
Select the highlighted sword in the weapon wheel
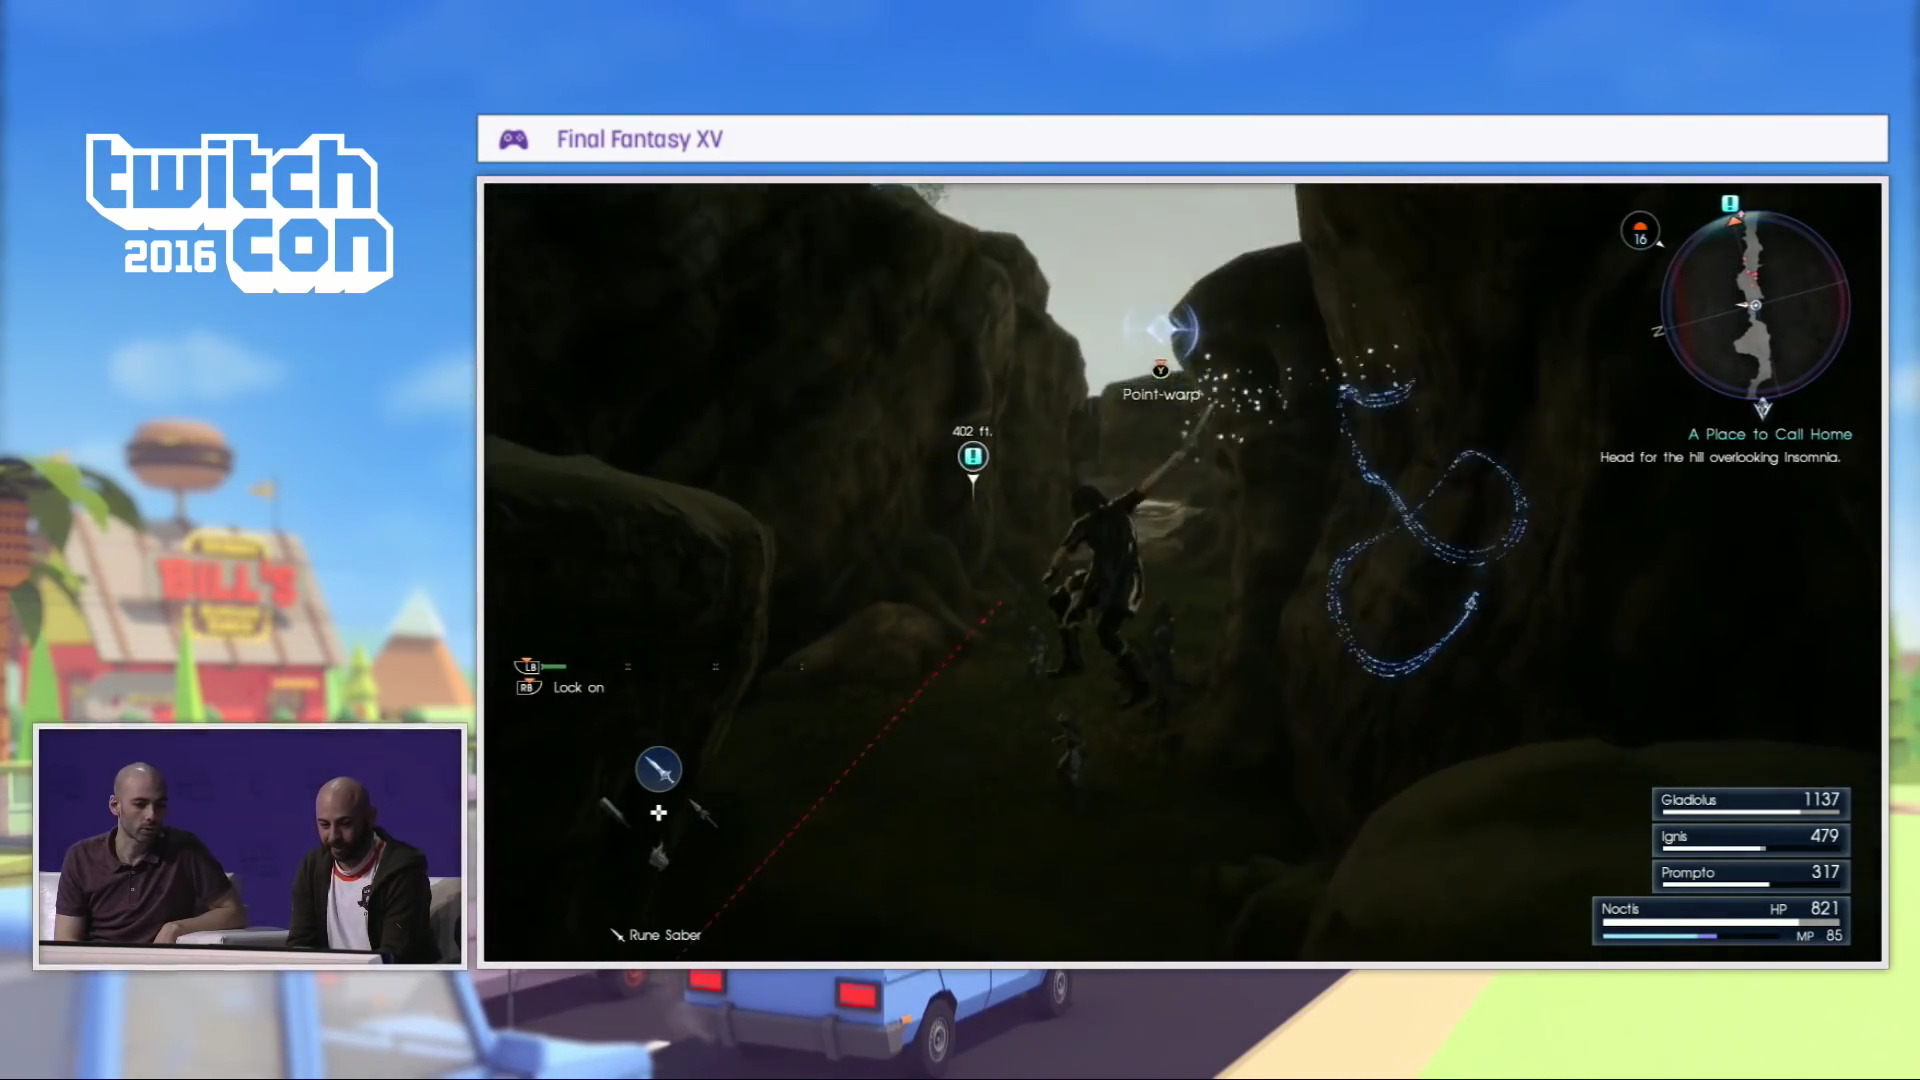coord(658,770)
